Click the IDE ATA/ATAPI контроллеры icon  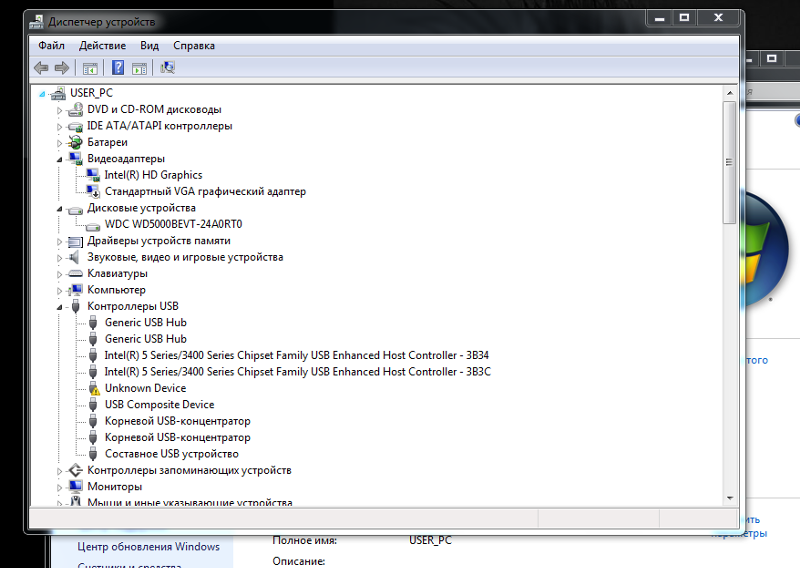[x=76, y=126]
